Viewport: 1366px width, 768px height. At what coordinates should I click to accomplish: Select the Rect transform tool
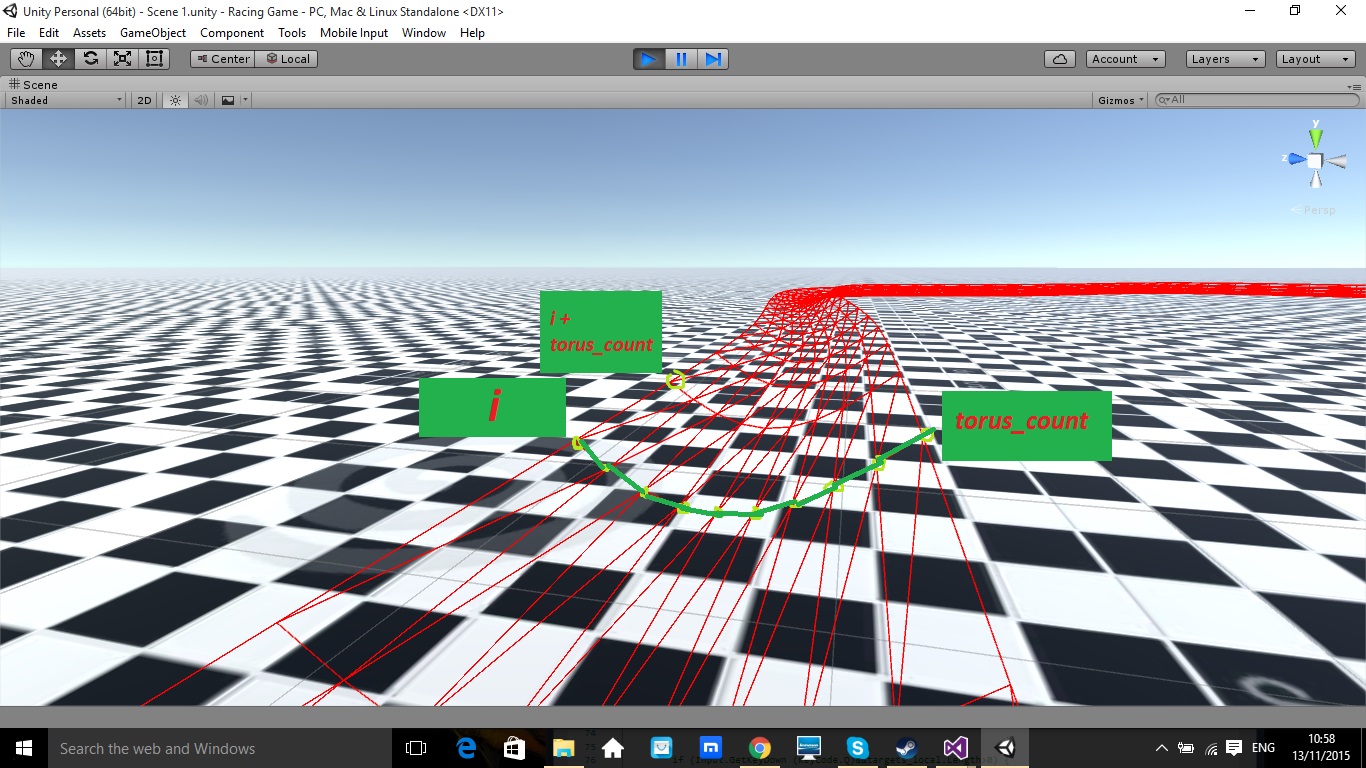tap(155, 59)
